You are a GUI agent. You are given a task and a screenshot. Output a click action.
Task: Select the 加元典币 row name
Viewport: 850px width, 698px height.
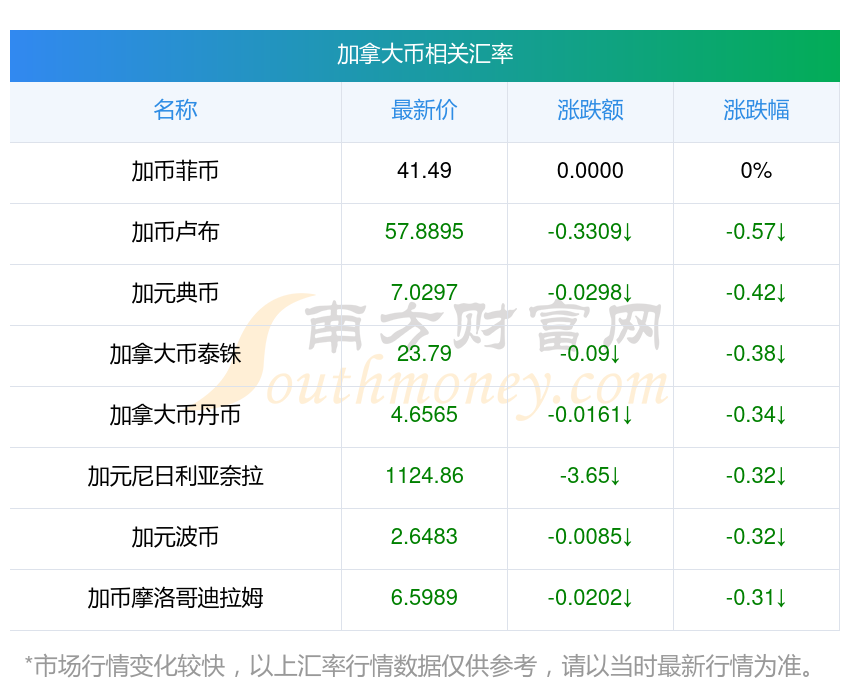[175, 293]
